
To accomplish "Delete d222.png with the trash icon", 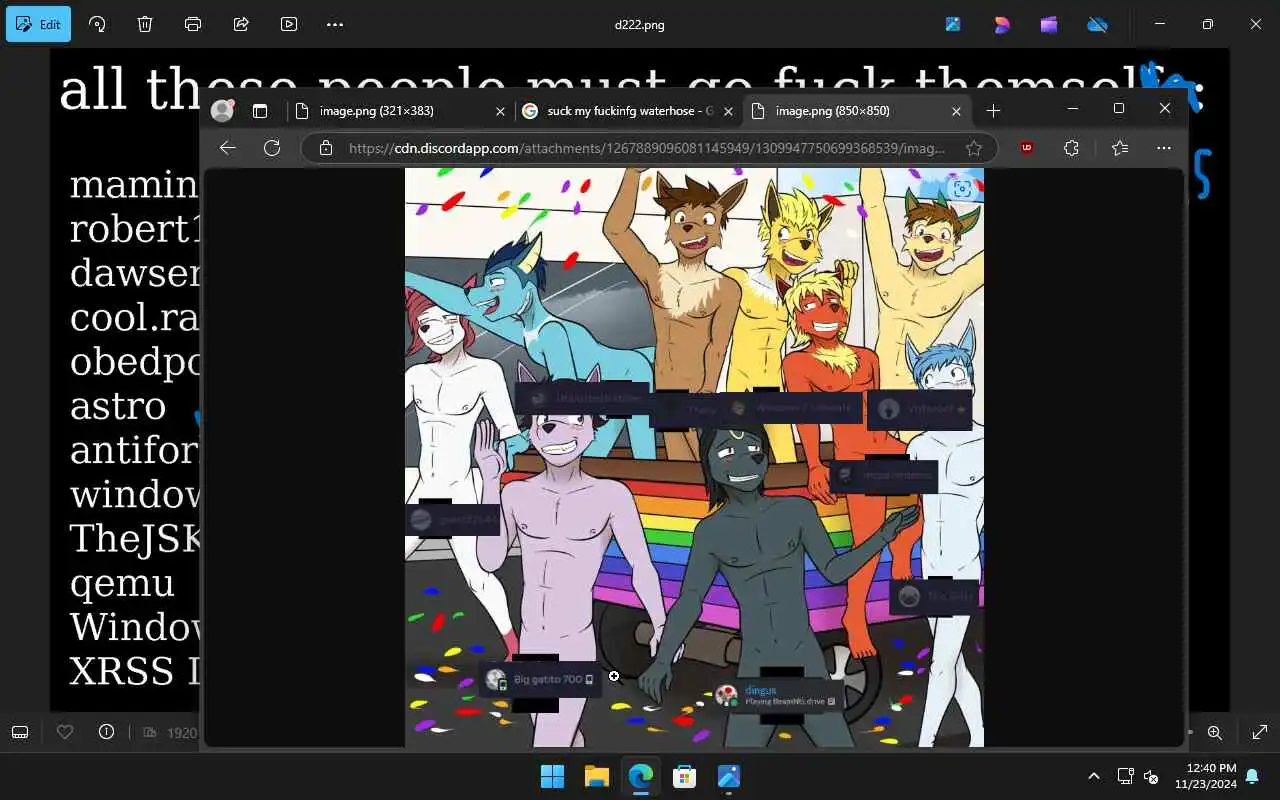I will [145, 24].
